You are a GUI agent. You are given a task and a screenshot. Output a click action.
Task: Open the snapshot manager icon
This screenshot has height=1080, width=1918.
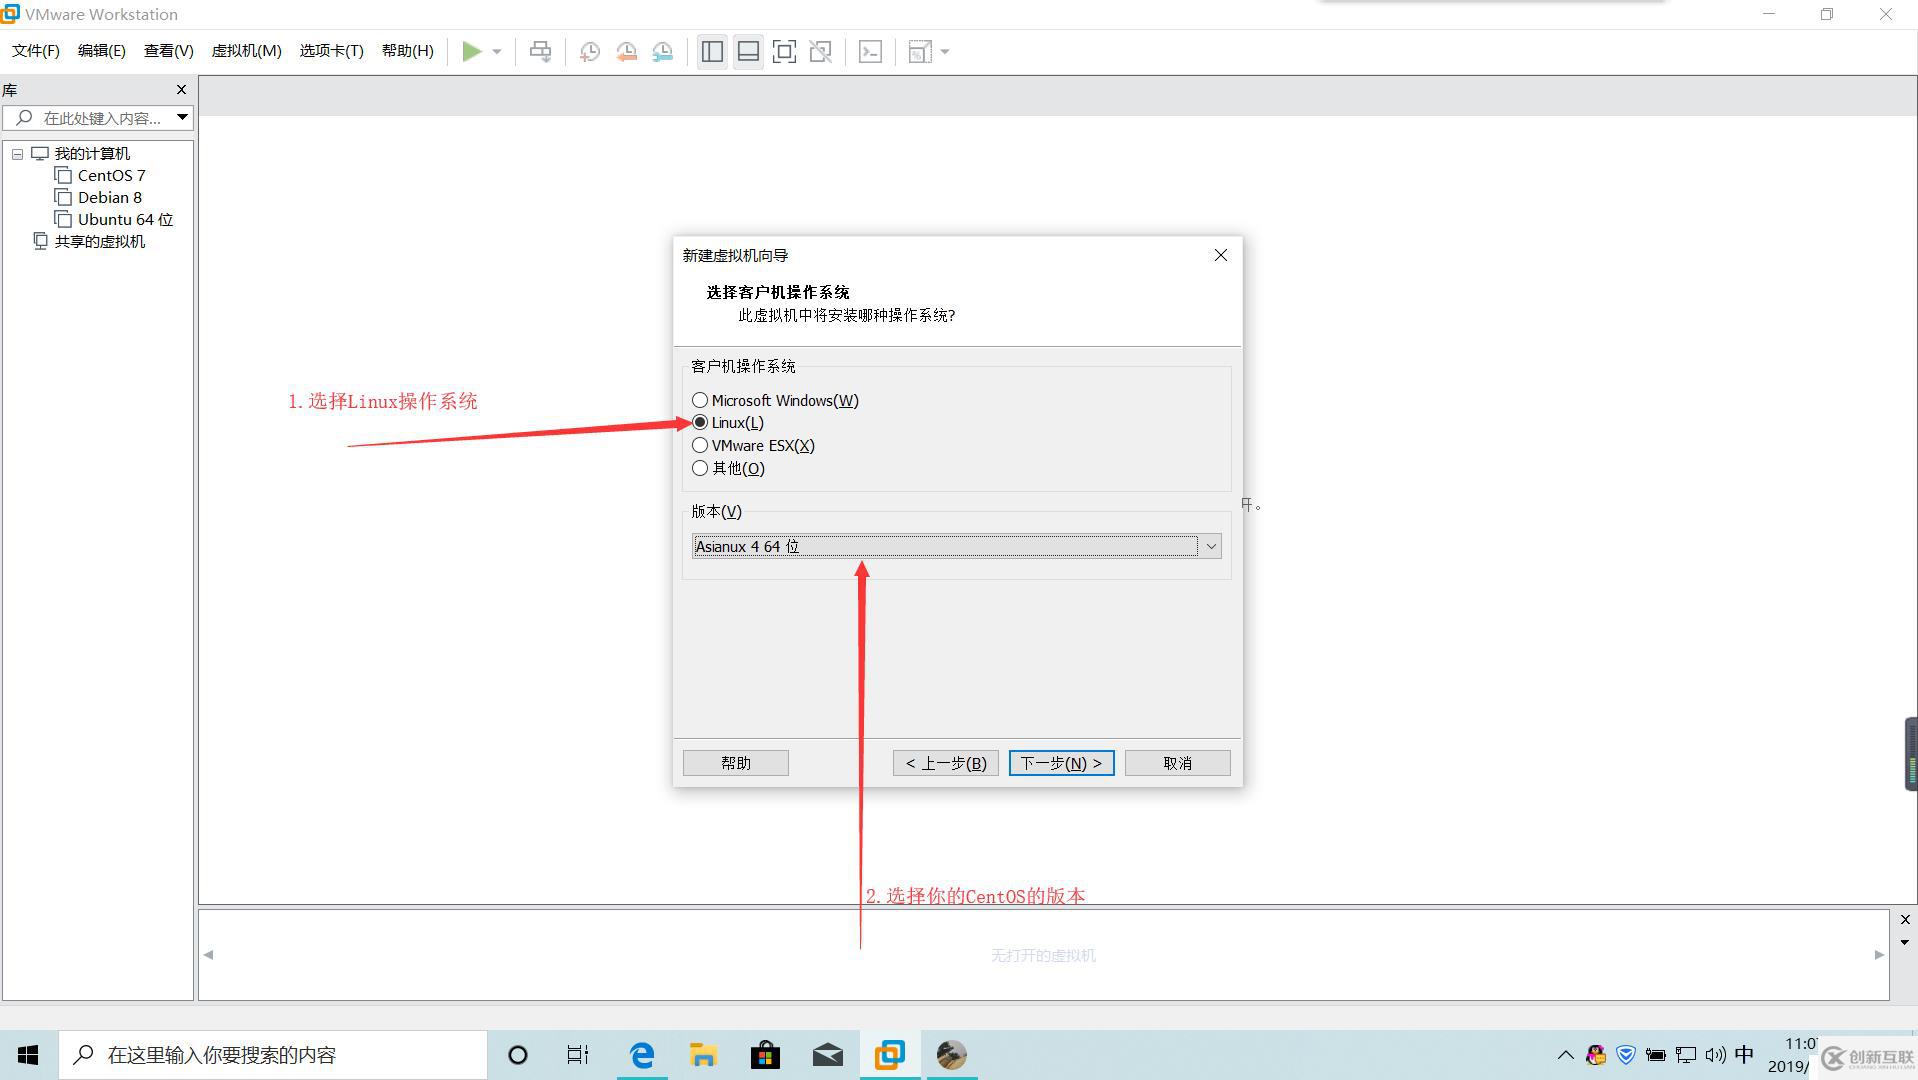click(662, 51)
